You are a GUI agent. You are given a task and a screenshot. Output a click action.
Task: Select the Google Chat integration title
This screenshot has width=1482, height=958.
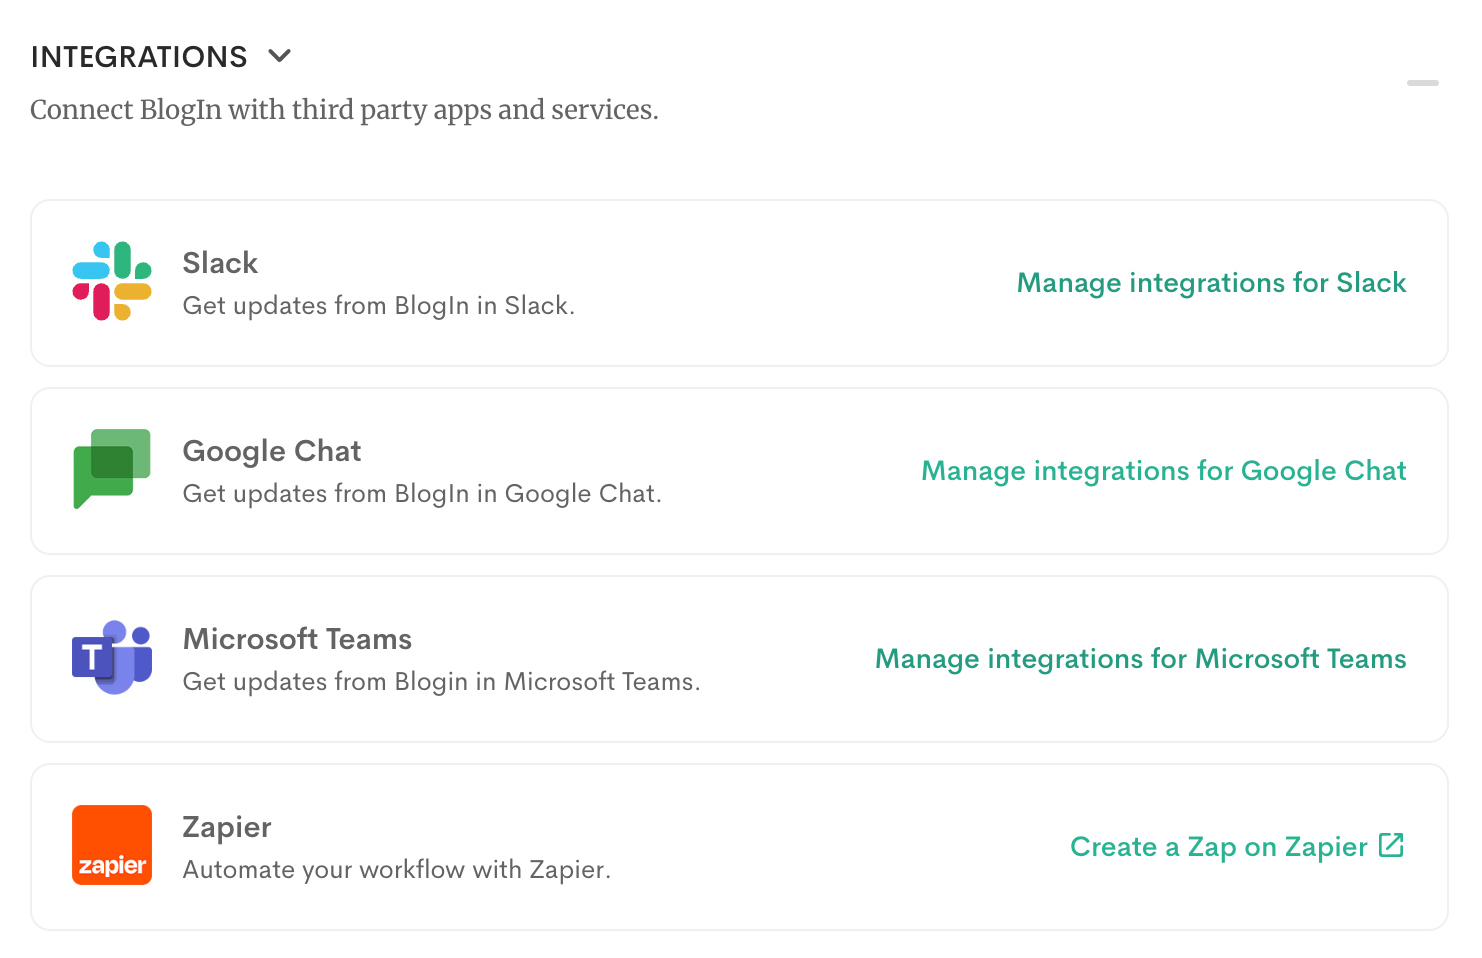click(272, 451)
